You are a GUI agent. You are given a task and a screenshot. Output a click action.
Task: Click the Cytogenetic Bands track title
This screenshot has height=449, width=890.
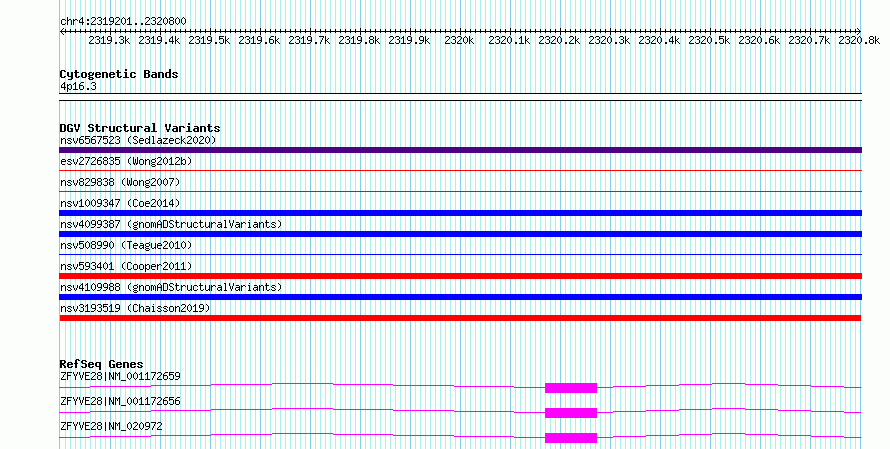click(119, 74)
